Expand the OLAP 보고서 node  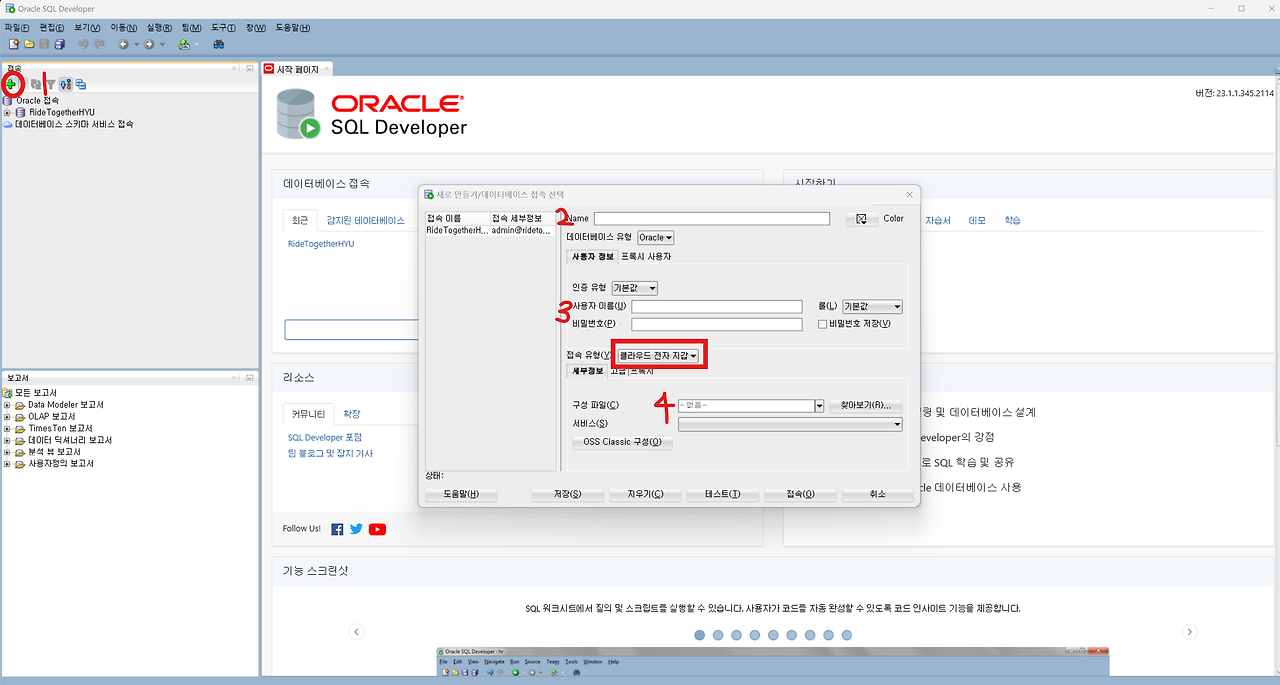[x=7, y=417]
